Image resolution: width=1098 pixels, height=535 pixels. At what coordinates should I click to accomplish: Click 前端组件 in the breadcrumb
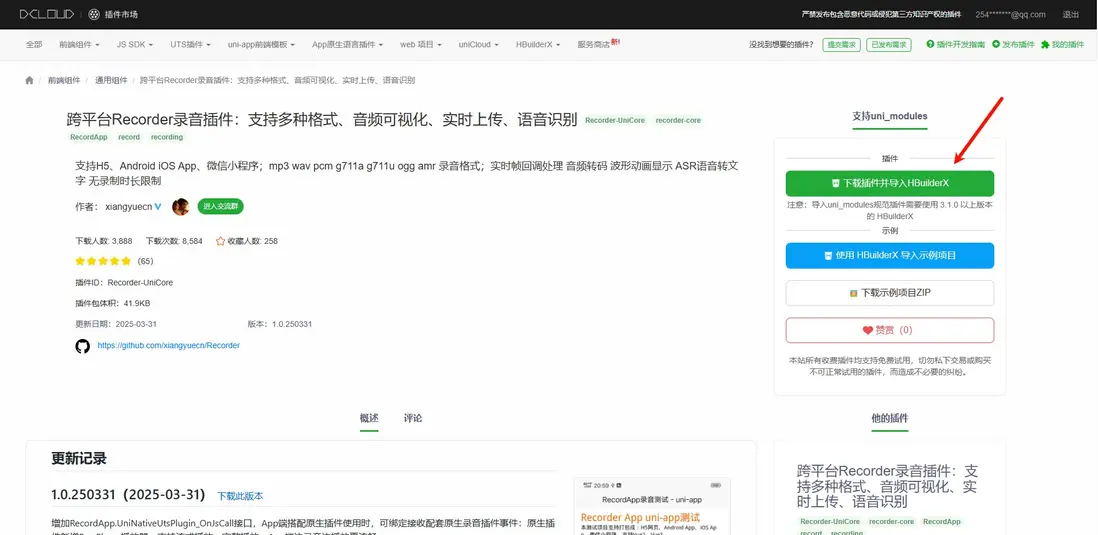pyautogui.click(x=64, y=81)
